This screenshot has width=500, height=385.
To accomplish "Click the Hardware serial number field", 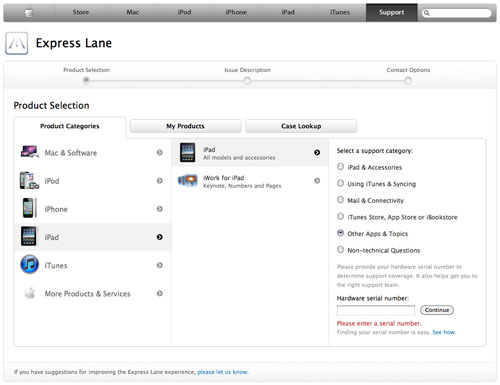I will click(x=376, y=310).
